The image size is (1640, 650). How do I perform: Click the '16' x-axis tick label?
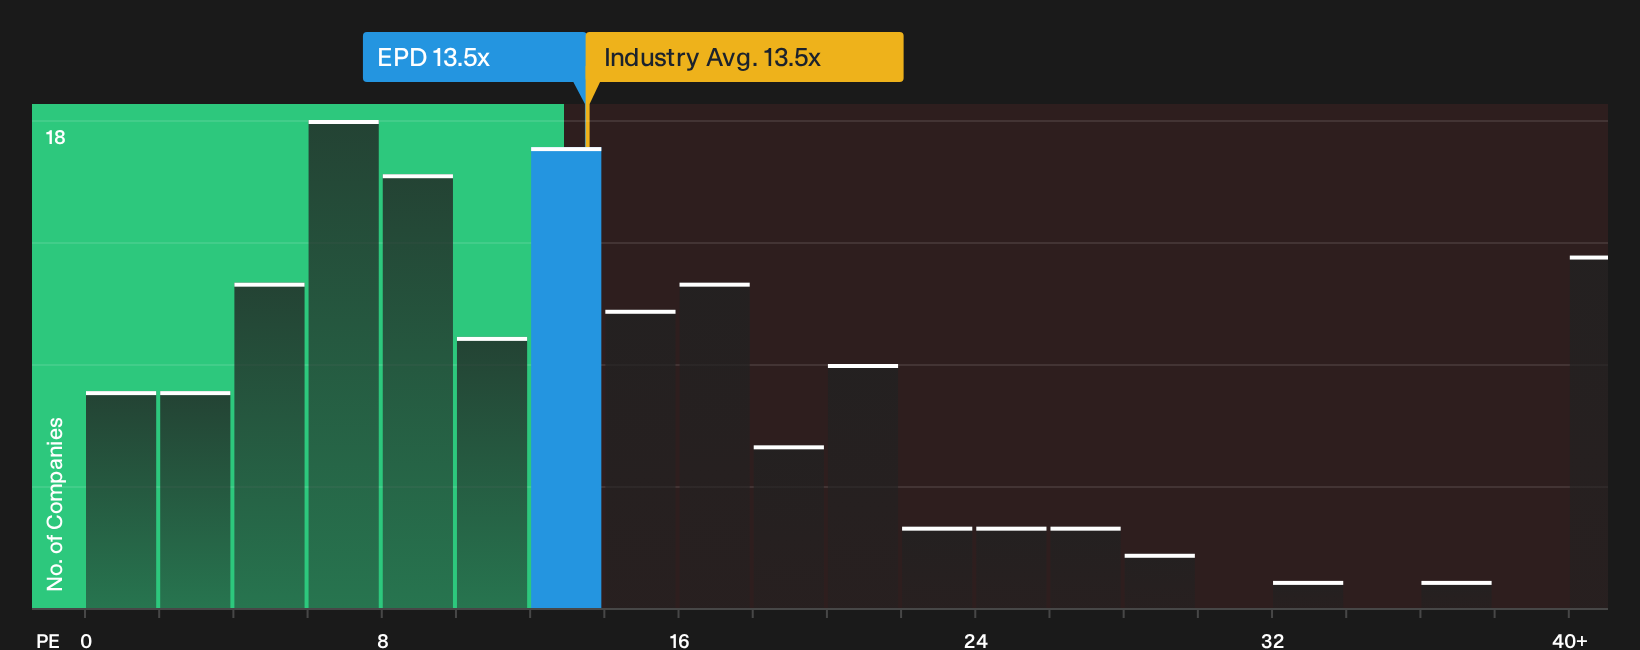[679, 640]
